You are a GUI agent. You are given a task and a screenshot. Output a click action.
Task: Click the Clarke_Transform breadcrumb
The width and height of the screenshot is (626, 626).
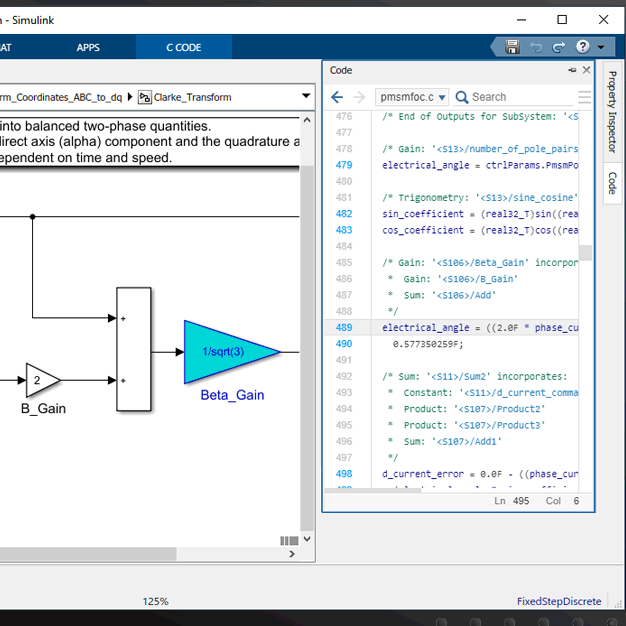click(192, 97)
